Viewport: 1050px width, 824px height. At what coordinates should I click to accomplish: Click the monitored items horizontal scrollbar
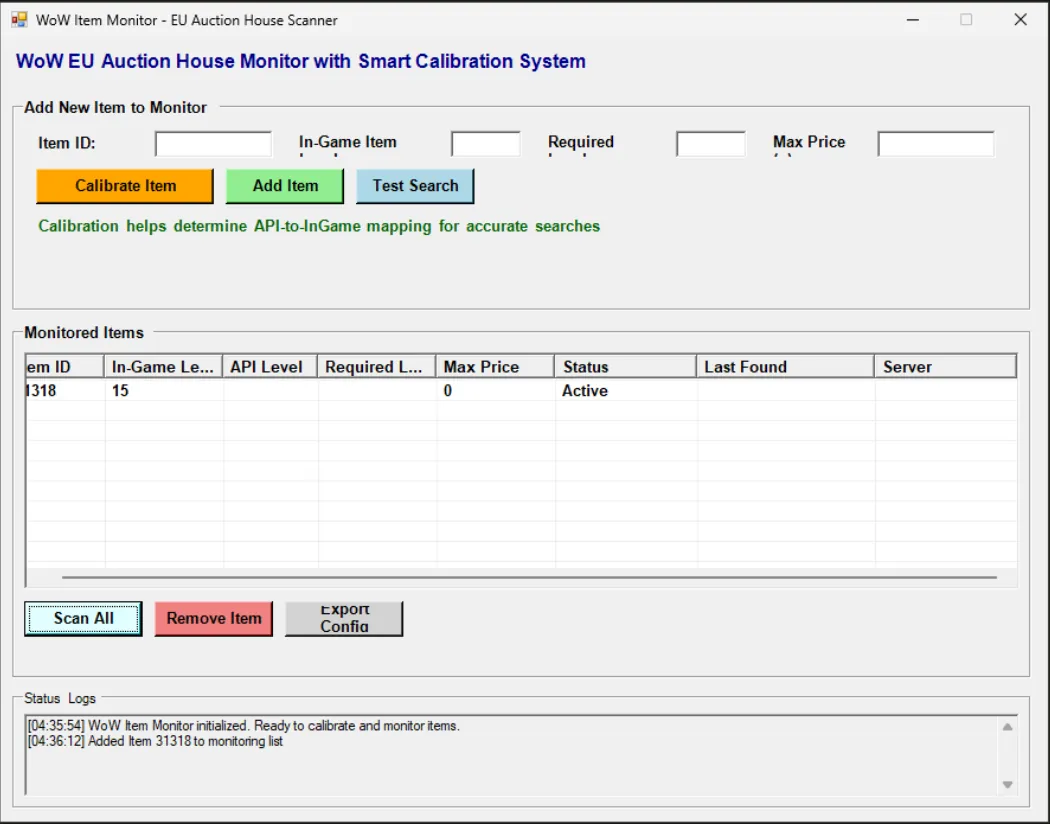coord(529,577)
